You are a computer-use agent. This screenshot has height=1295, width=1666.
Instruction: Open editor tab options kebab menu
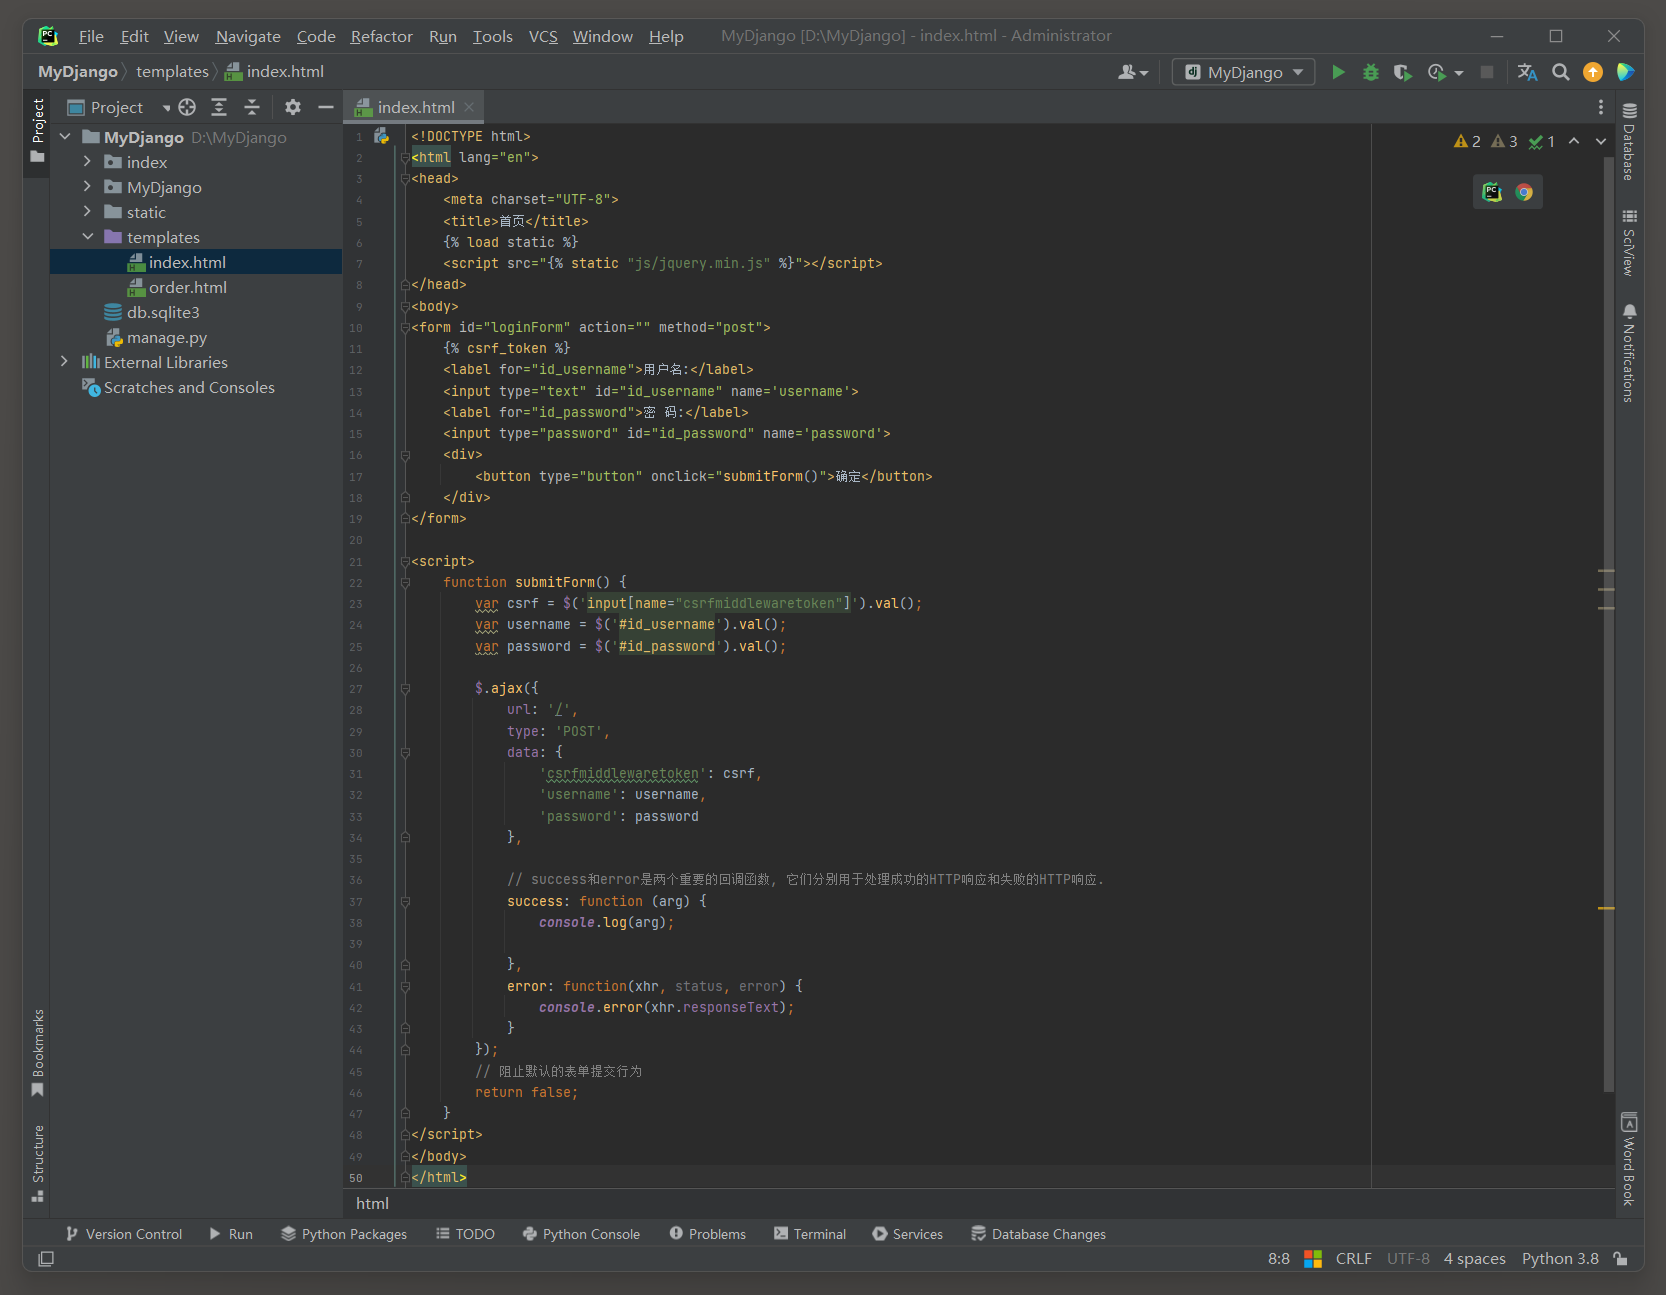tap(1600, 107)
